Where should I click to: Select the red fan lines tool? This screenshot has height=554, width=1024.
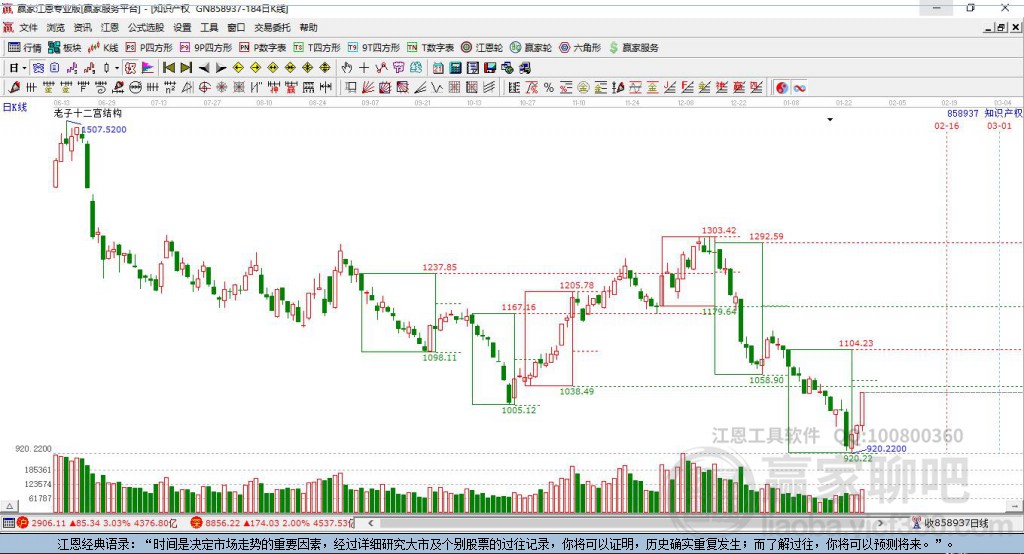368,88
